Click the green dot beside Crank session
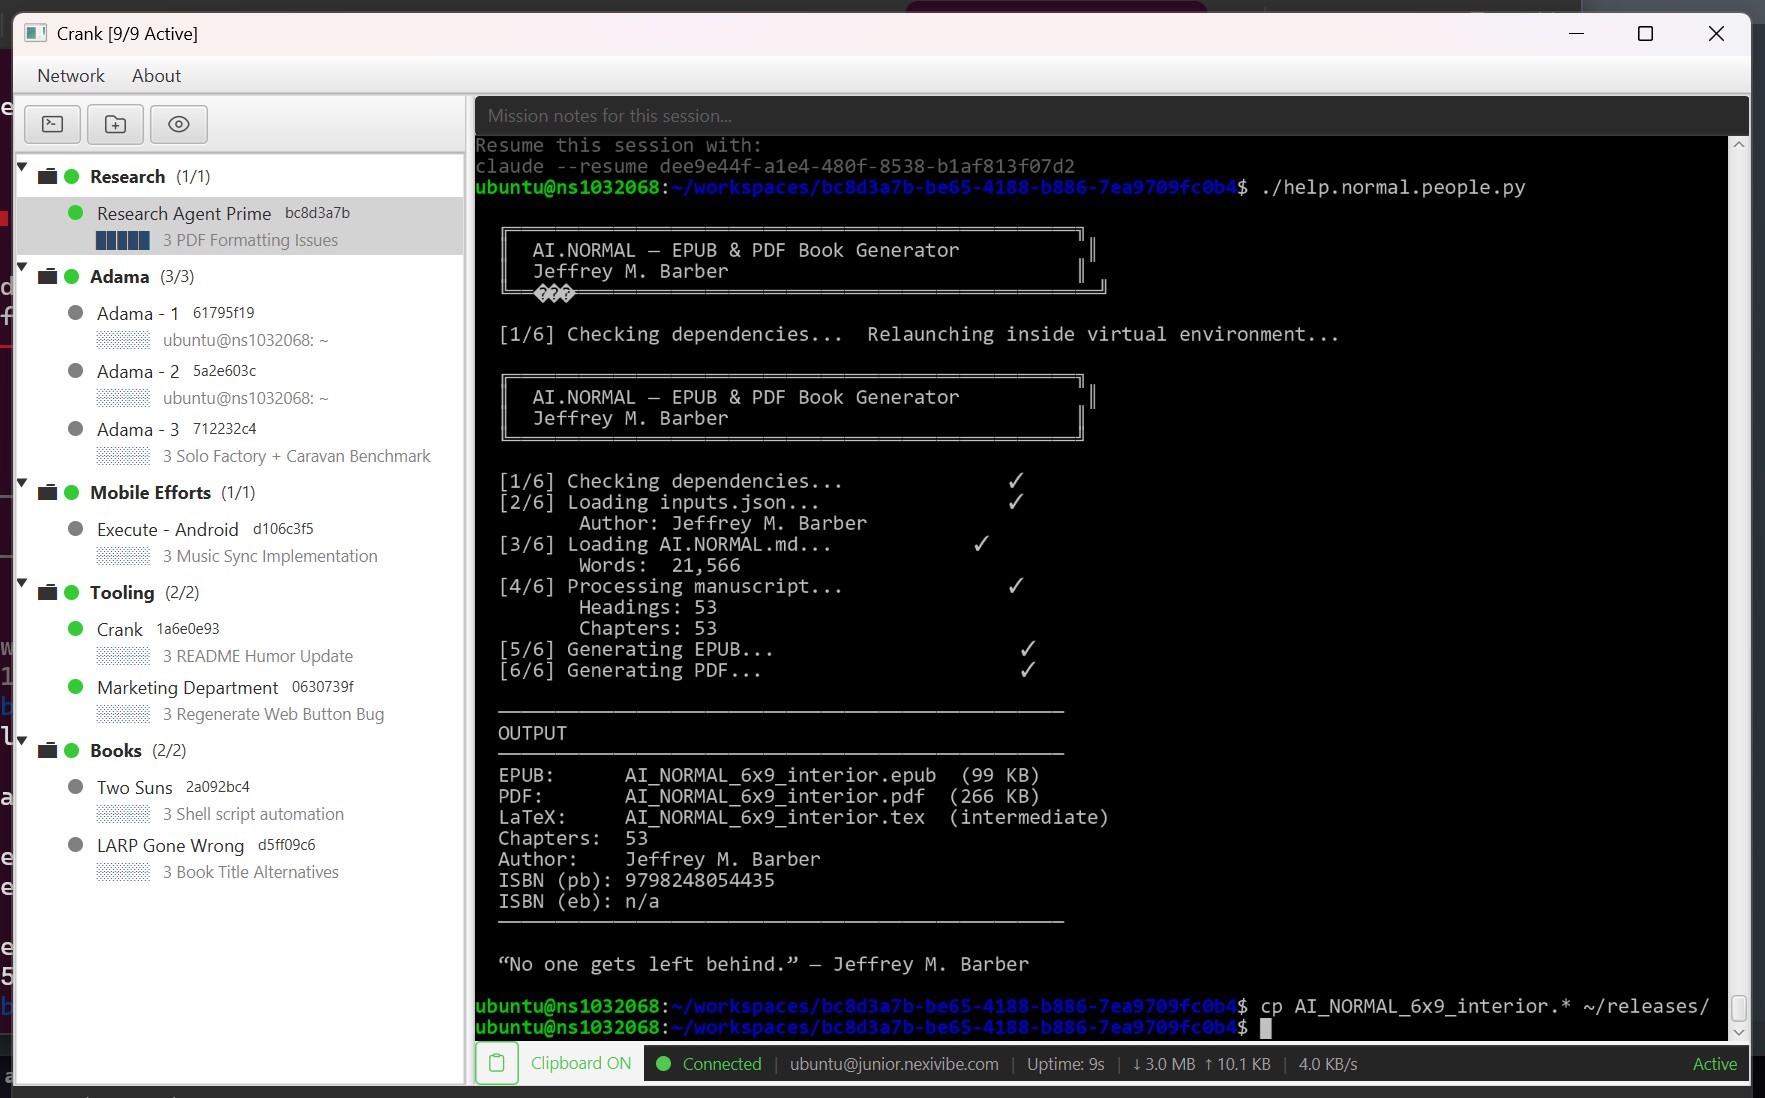Image resolution: width=1765 pixels, height=1098 pixels. 75,629
